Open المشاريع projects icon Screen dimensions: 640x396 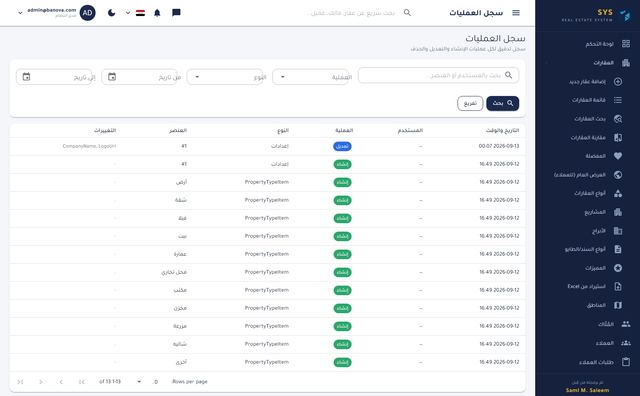618,212
